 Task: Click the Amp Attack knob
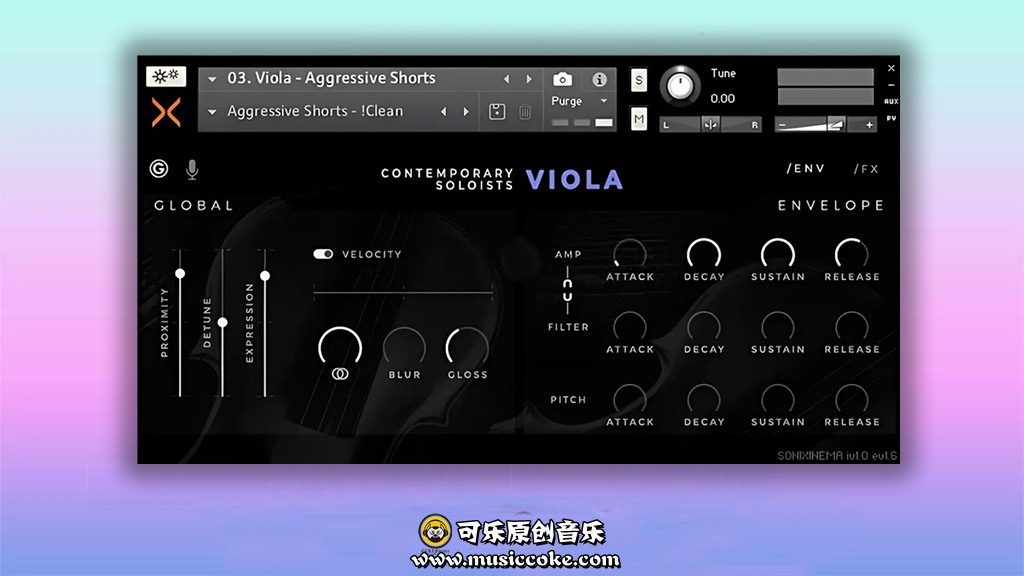(x=630, y=254)
